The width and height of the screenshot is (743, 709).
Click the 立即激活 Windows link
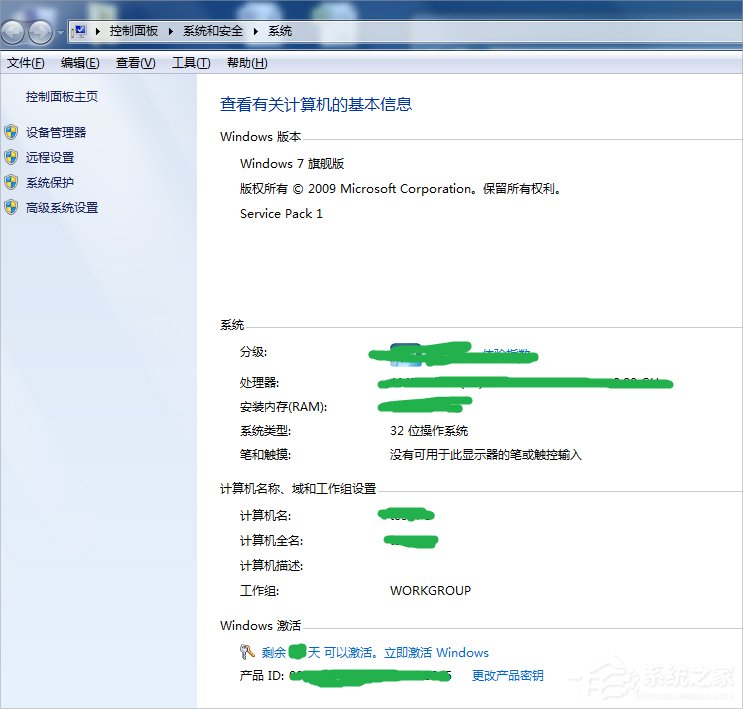click(429, 653)
